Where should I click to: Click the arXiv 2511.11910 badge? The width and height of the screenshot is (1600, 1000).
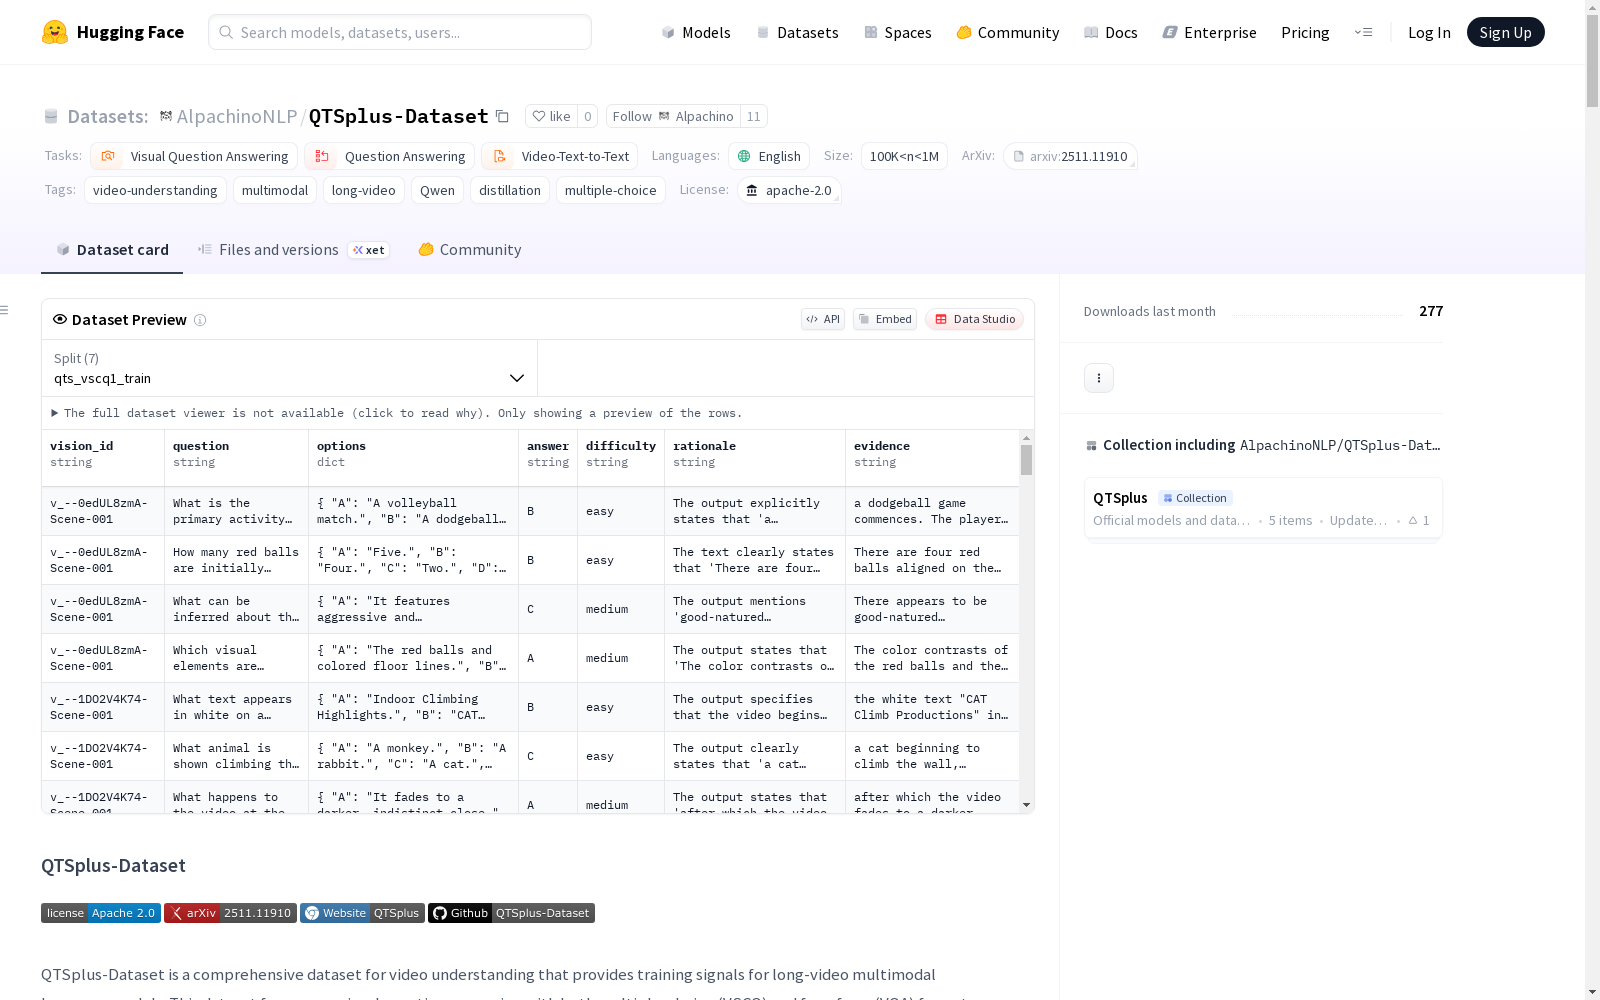[231, 913]
